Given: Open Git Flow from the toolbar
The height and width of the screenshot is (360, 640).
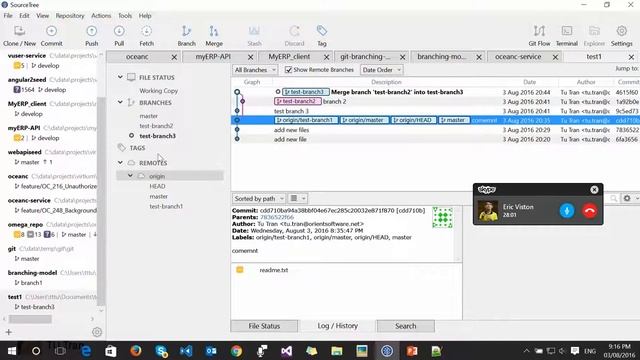Looking at the screenshot, I should [539, 31].
